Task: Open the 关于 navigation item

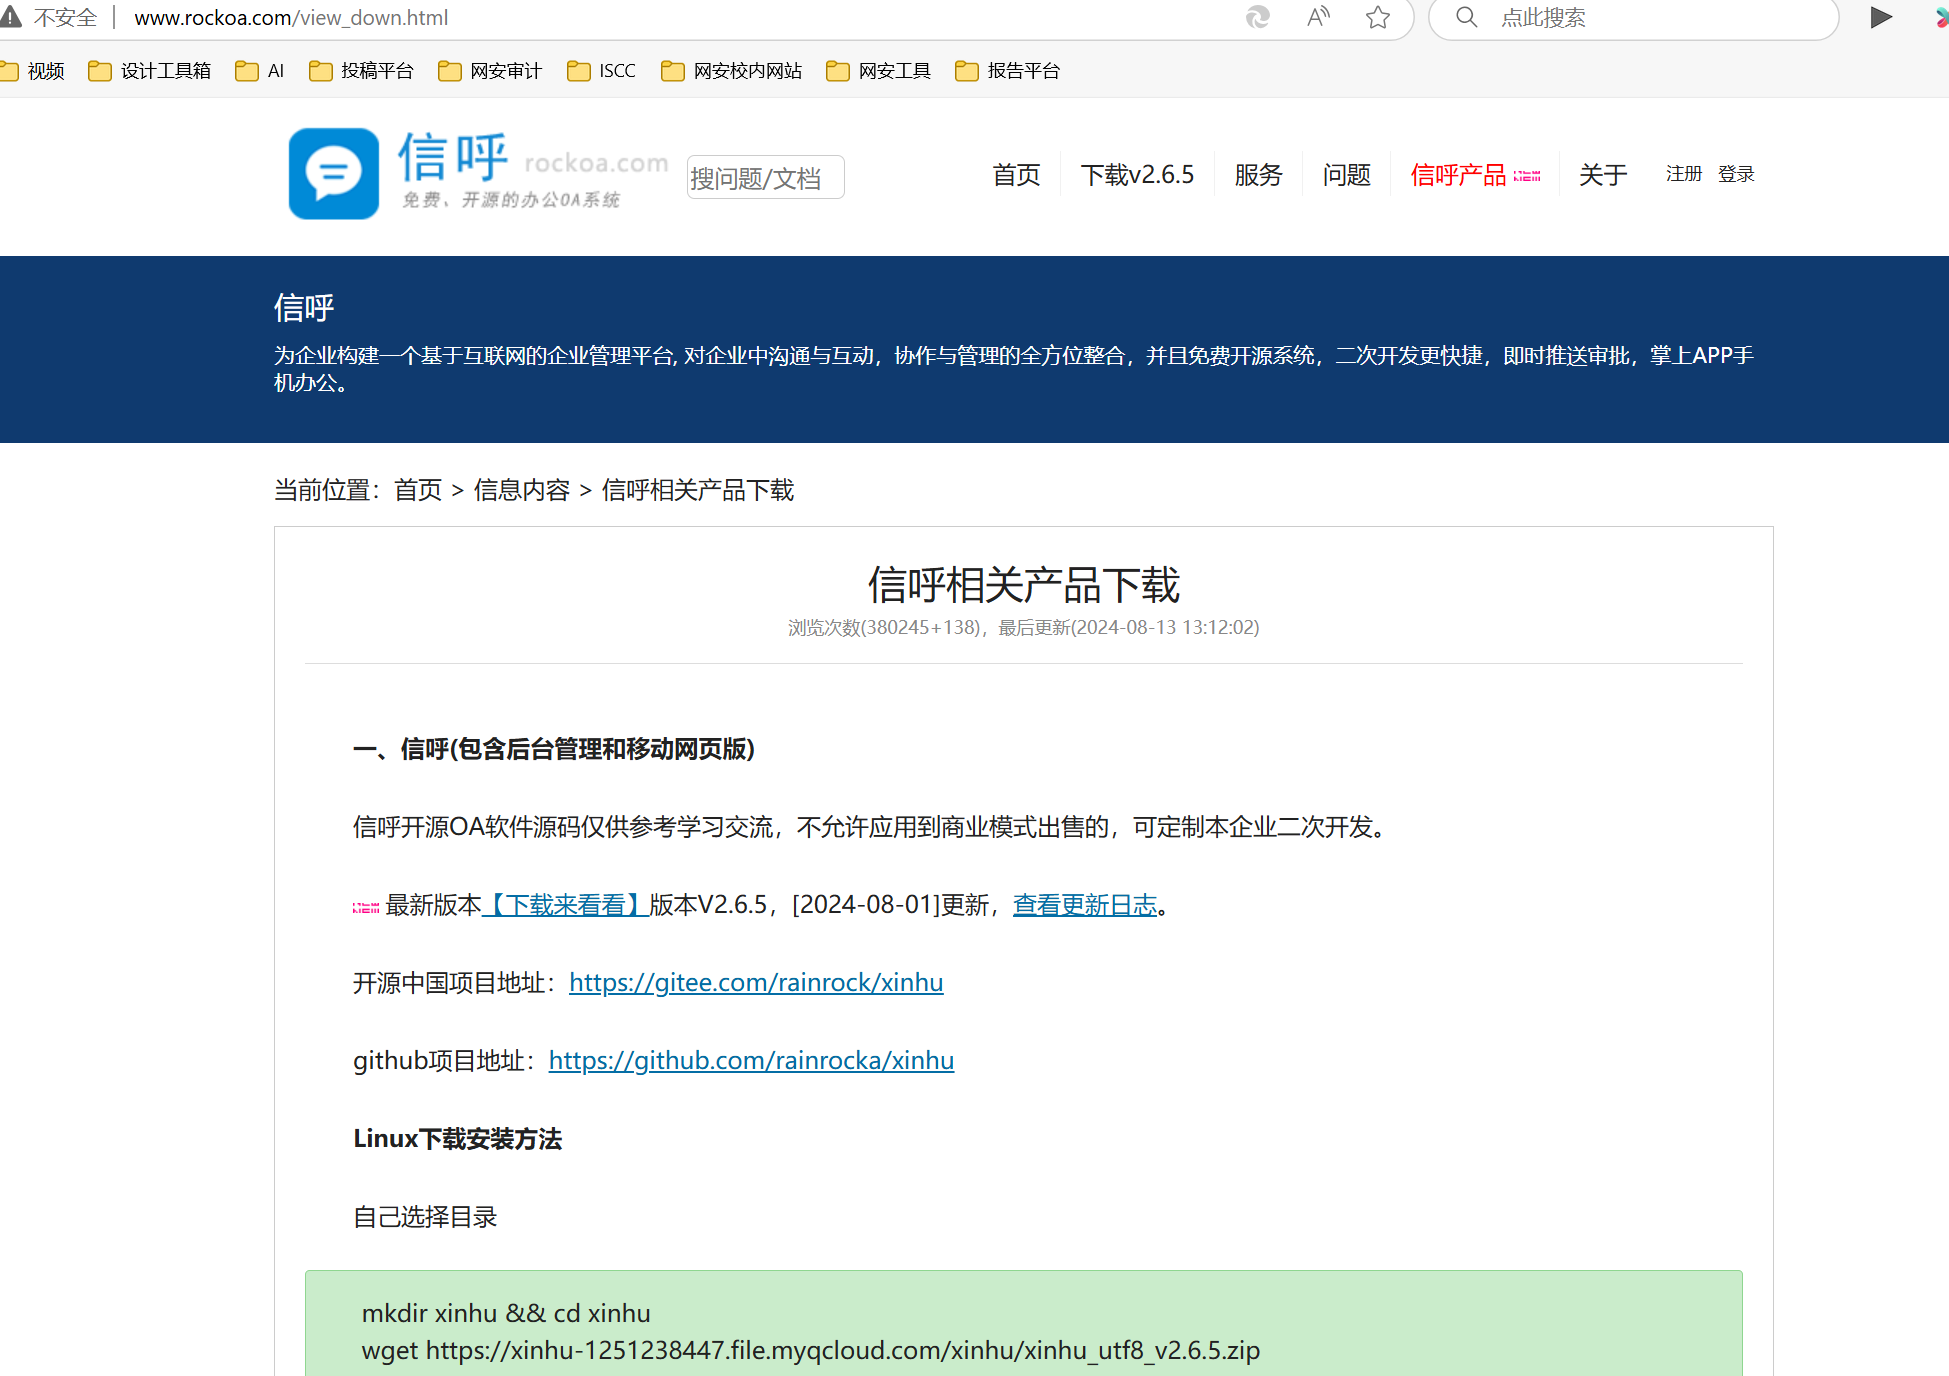Action: tap(1603, 175)
